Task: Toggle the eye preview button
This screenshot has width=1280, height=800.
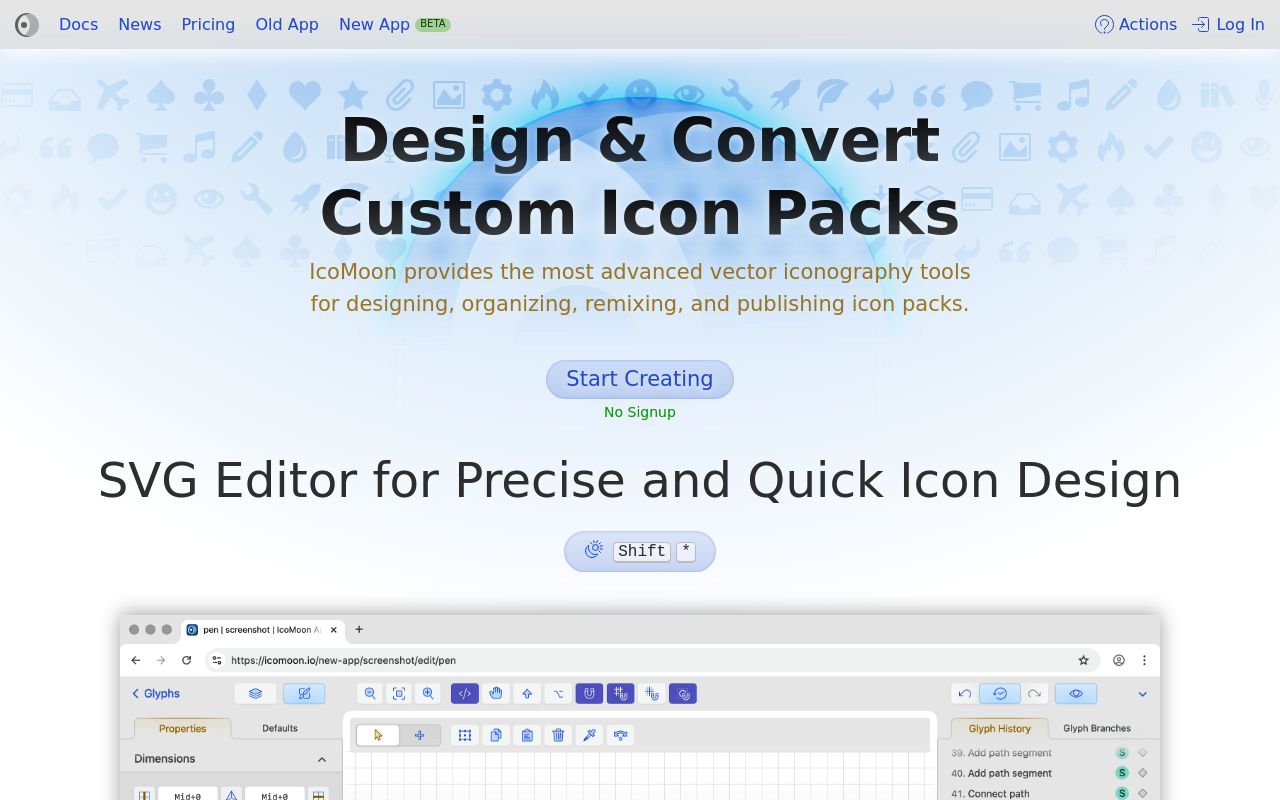Action: click(x=1075, y=693)
